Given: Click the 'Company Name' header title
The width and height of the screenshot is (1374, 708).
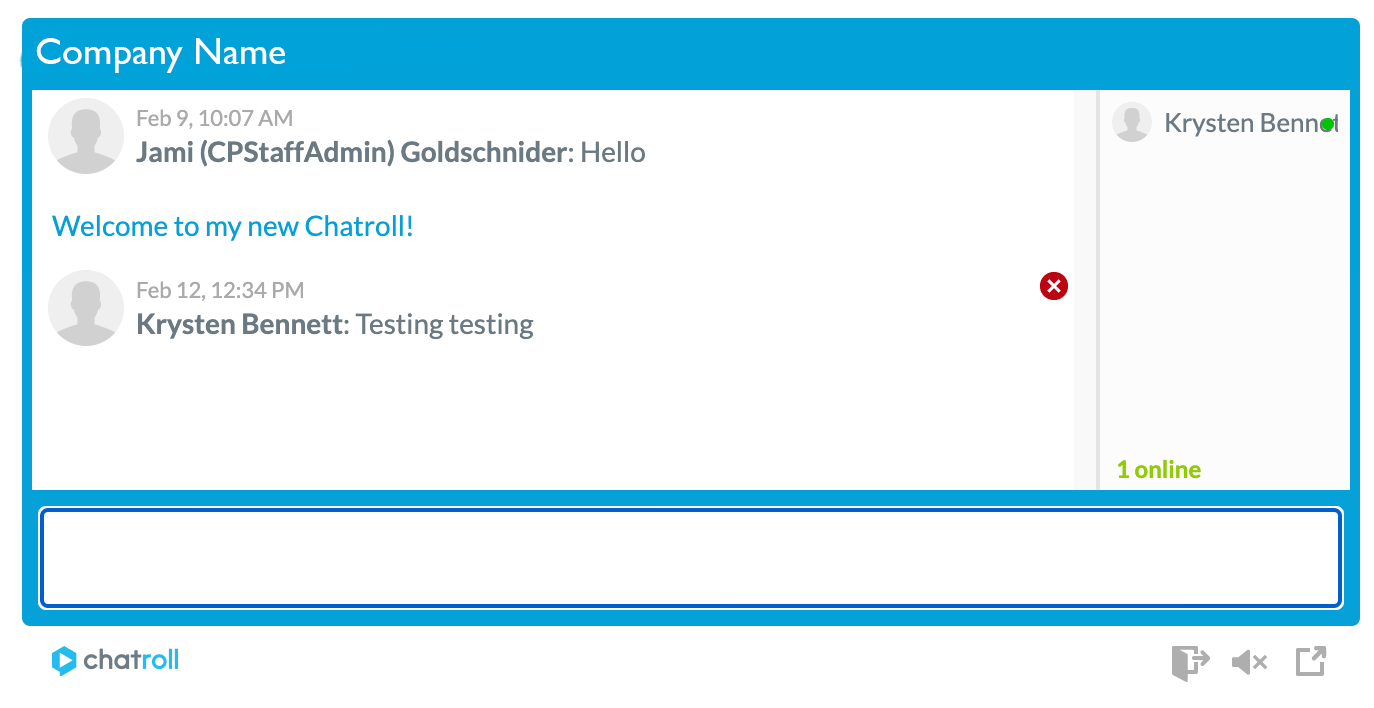Looking at the screenshot, I should click(x=161, y=52).
